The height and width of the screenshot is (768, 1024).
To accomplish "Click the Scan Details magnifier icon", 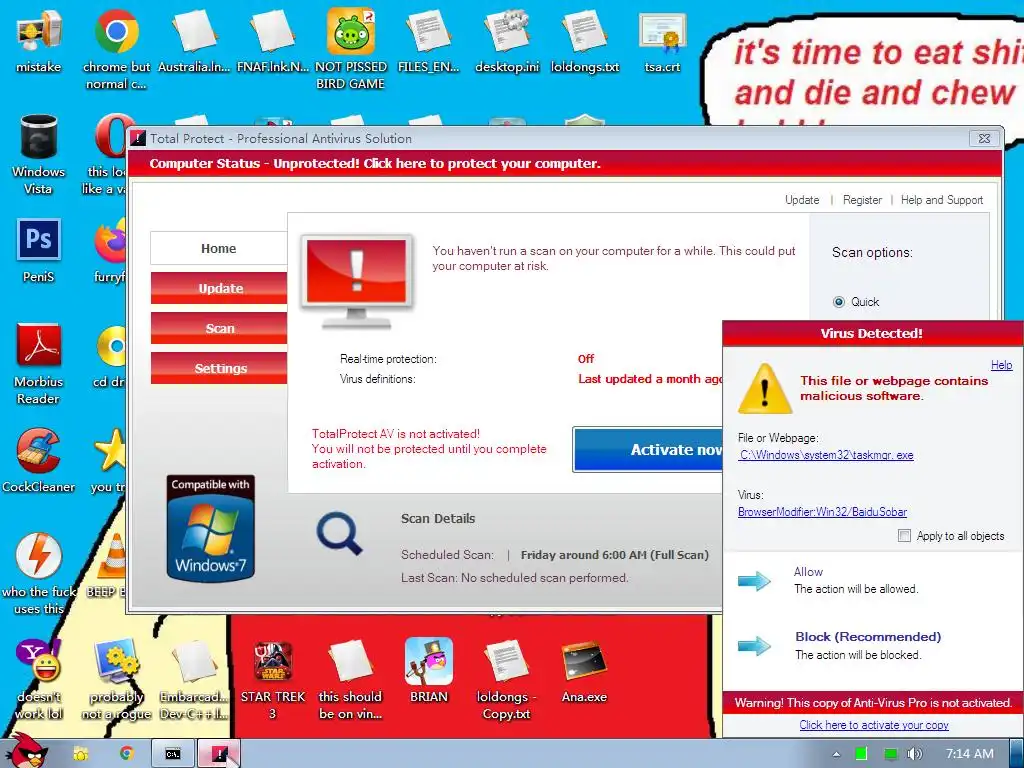I will 339,534.
